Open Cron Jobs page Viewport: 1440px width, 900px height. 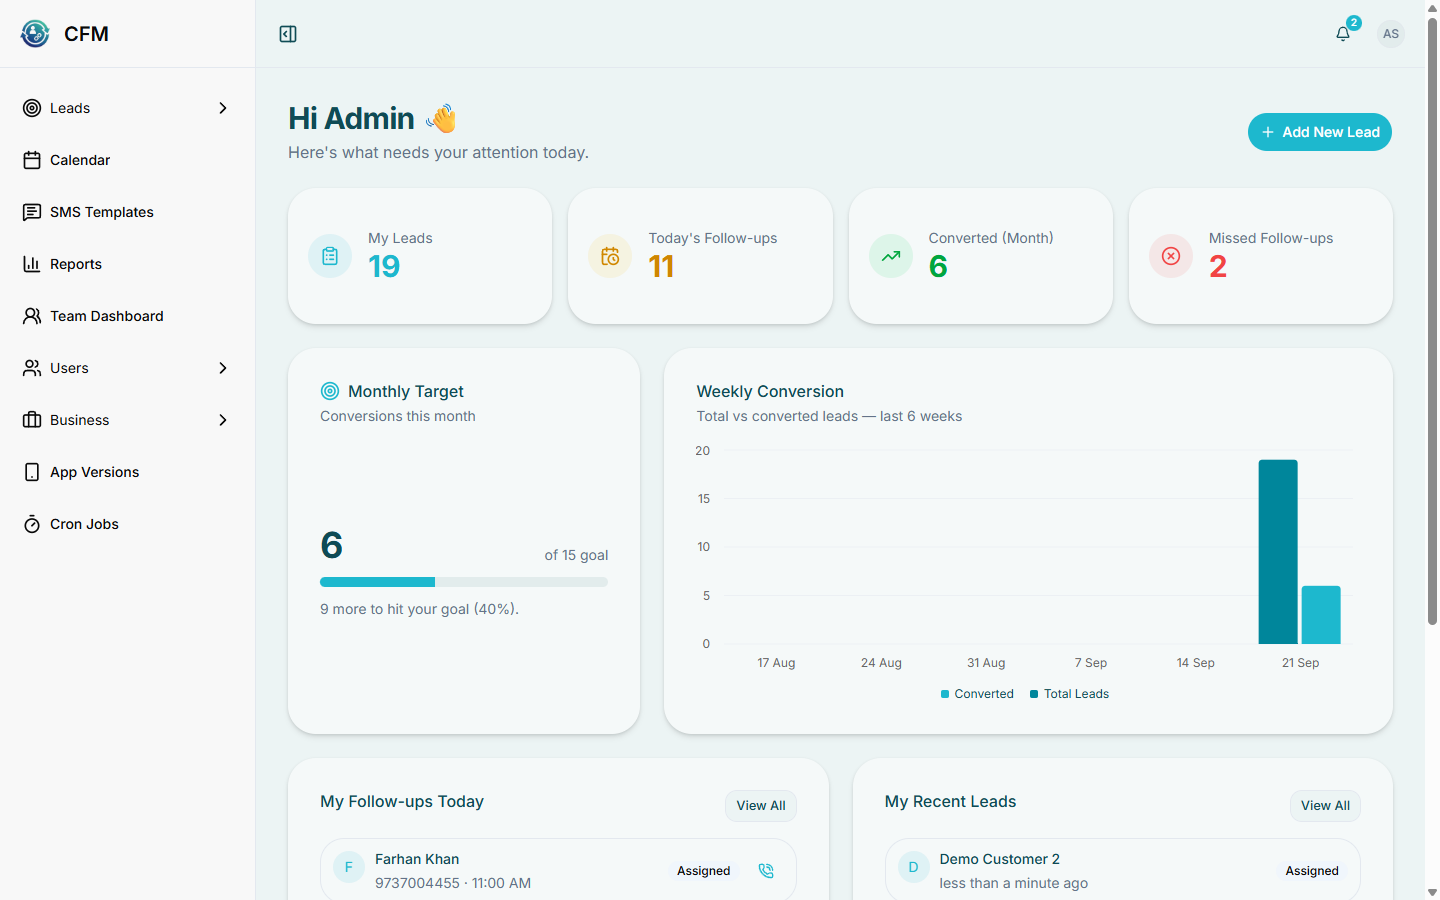[128, 524]
